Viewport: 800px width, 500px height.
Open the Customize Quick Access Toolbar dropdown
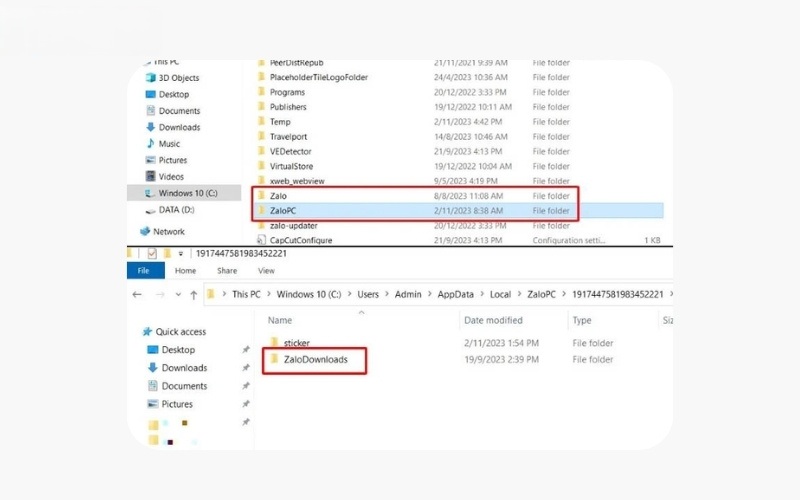click(x=181, y=254)
